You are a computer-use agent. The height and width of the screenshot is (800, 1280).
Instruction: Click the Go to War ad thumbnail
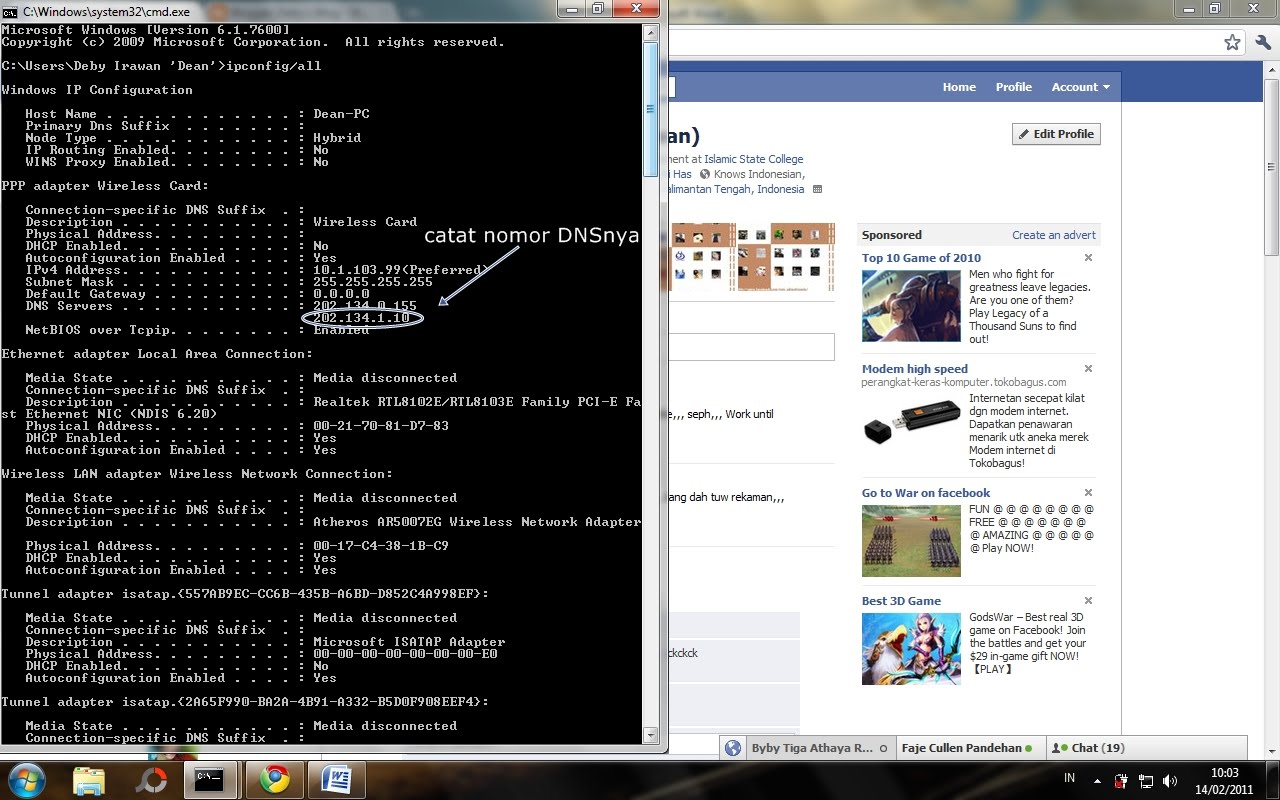pos(911,540)
